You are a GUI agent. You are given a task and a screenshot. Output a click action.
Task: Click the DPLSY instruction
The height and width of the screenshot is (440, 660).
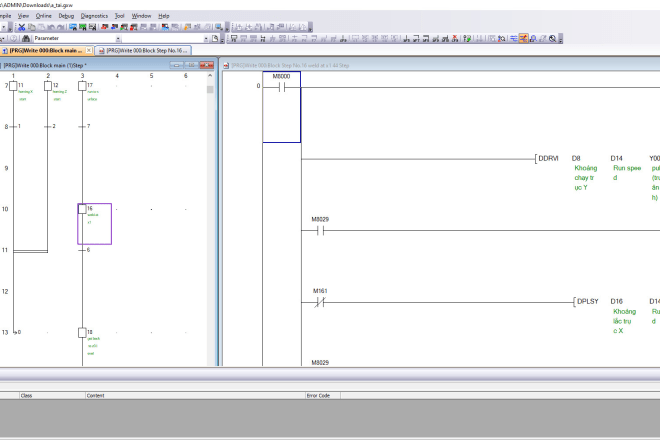point(588,301)
